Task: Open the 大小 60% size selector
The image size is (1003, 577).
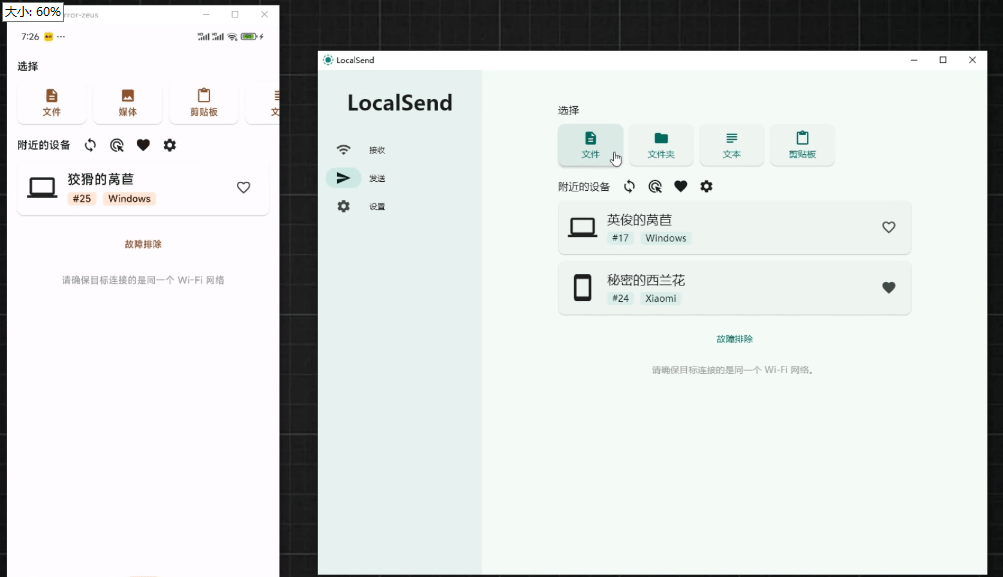Action: pyautogui.click(x=33, y=13)
